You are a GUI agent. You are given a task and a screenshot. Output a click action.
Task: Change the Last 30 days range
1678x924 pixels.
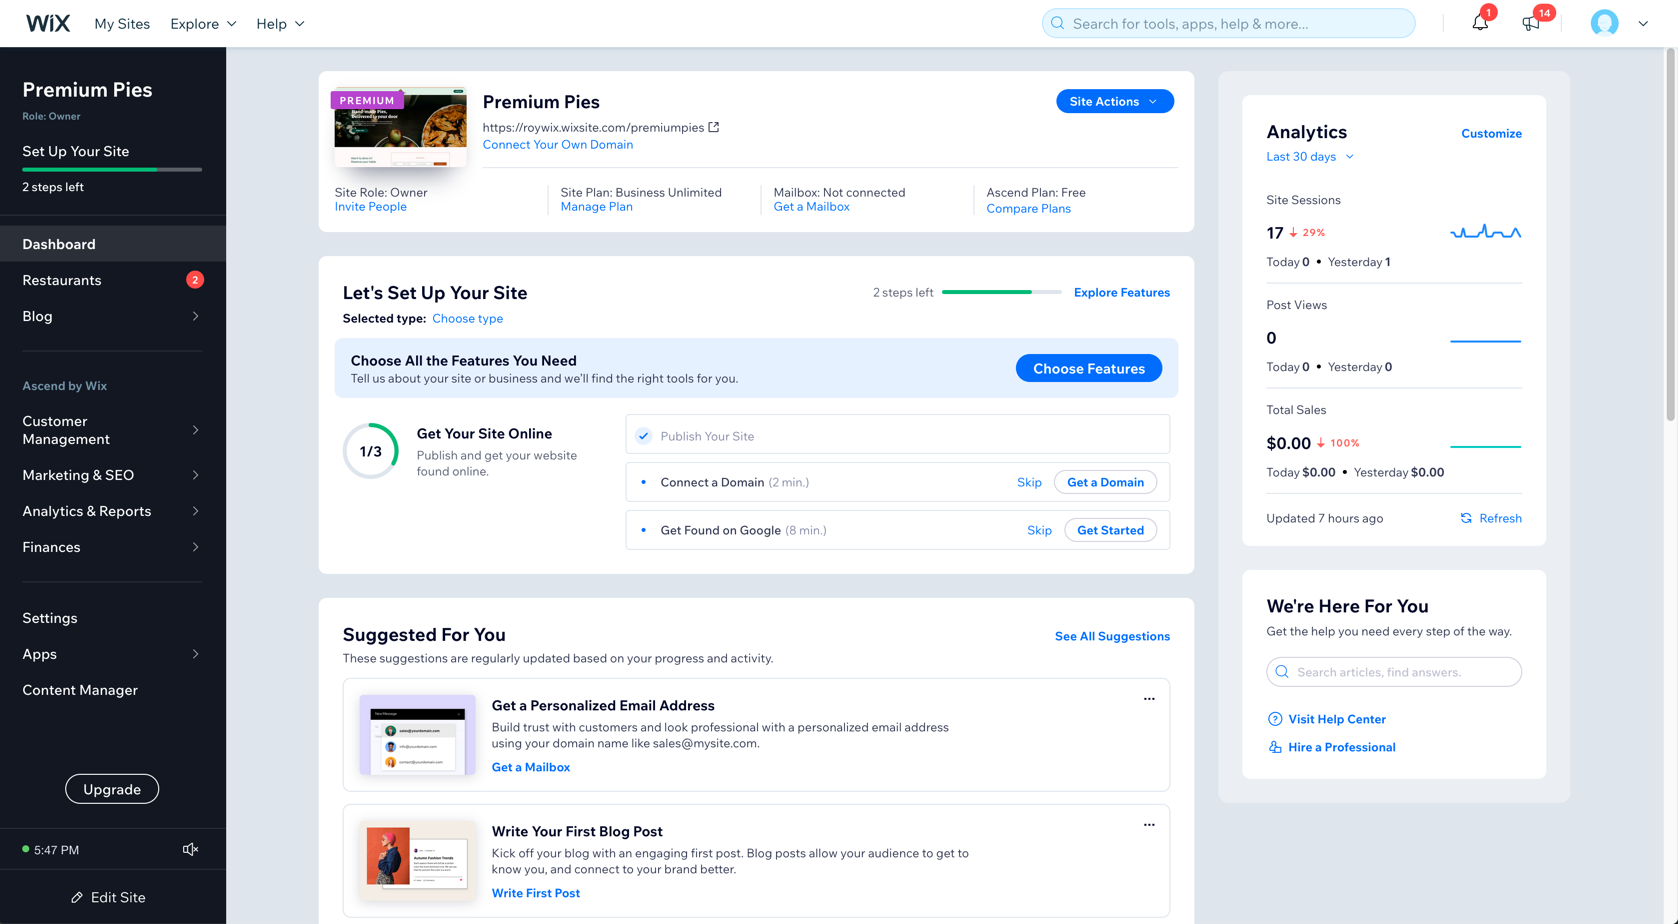[1309, 157]
